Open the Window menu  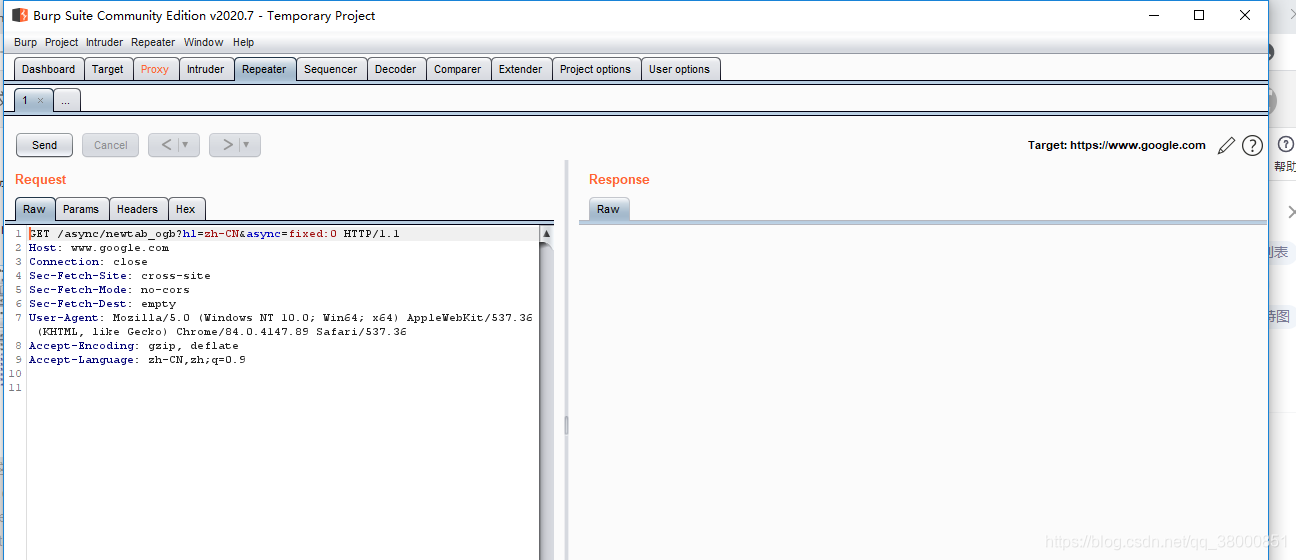coord(203,42)
